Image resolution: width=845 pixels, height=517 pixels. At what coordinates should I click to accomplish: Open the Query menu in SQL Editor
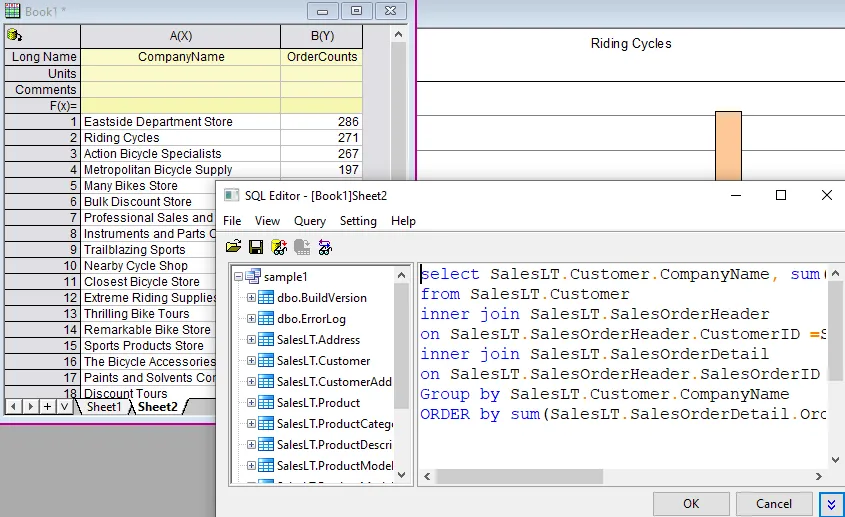(x=310, y=221)
